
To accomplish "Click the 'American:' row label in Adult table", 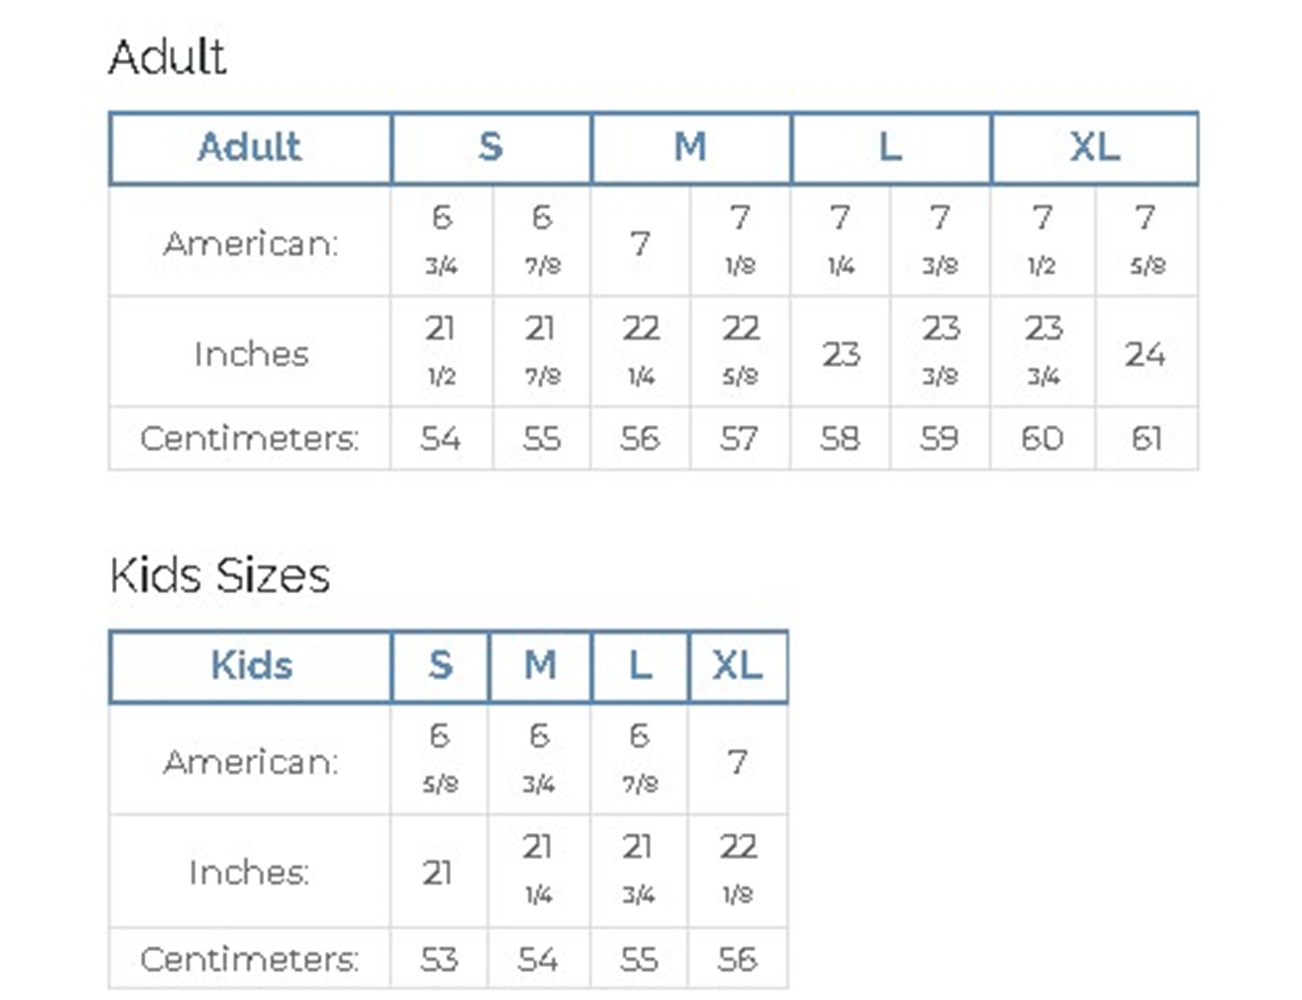I will tap(251, 243).
